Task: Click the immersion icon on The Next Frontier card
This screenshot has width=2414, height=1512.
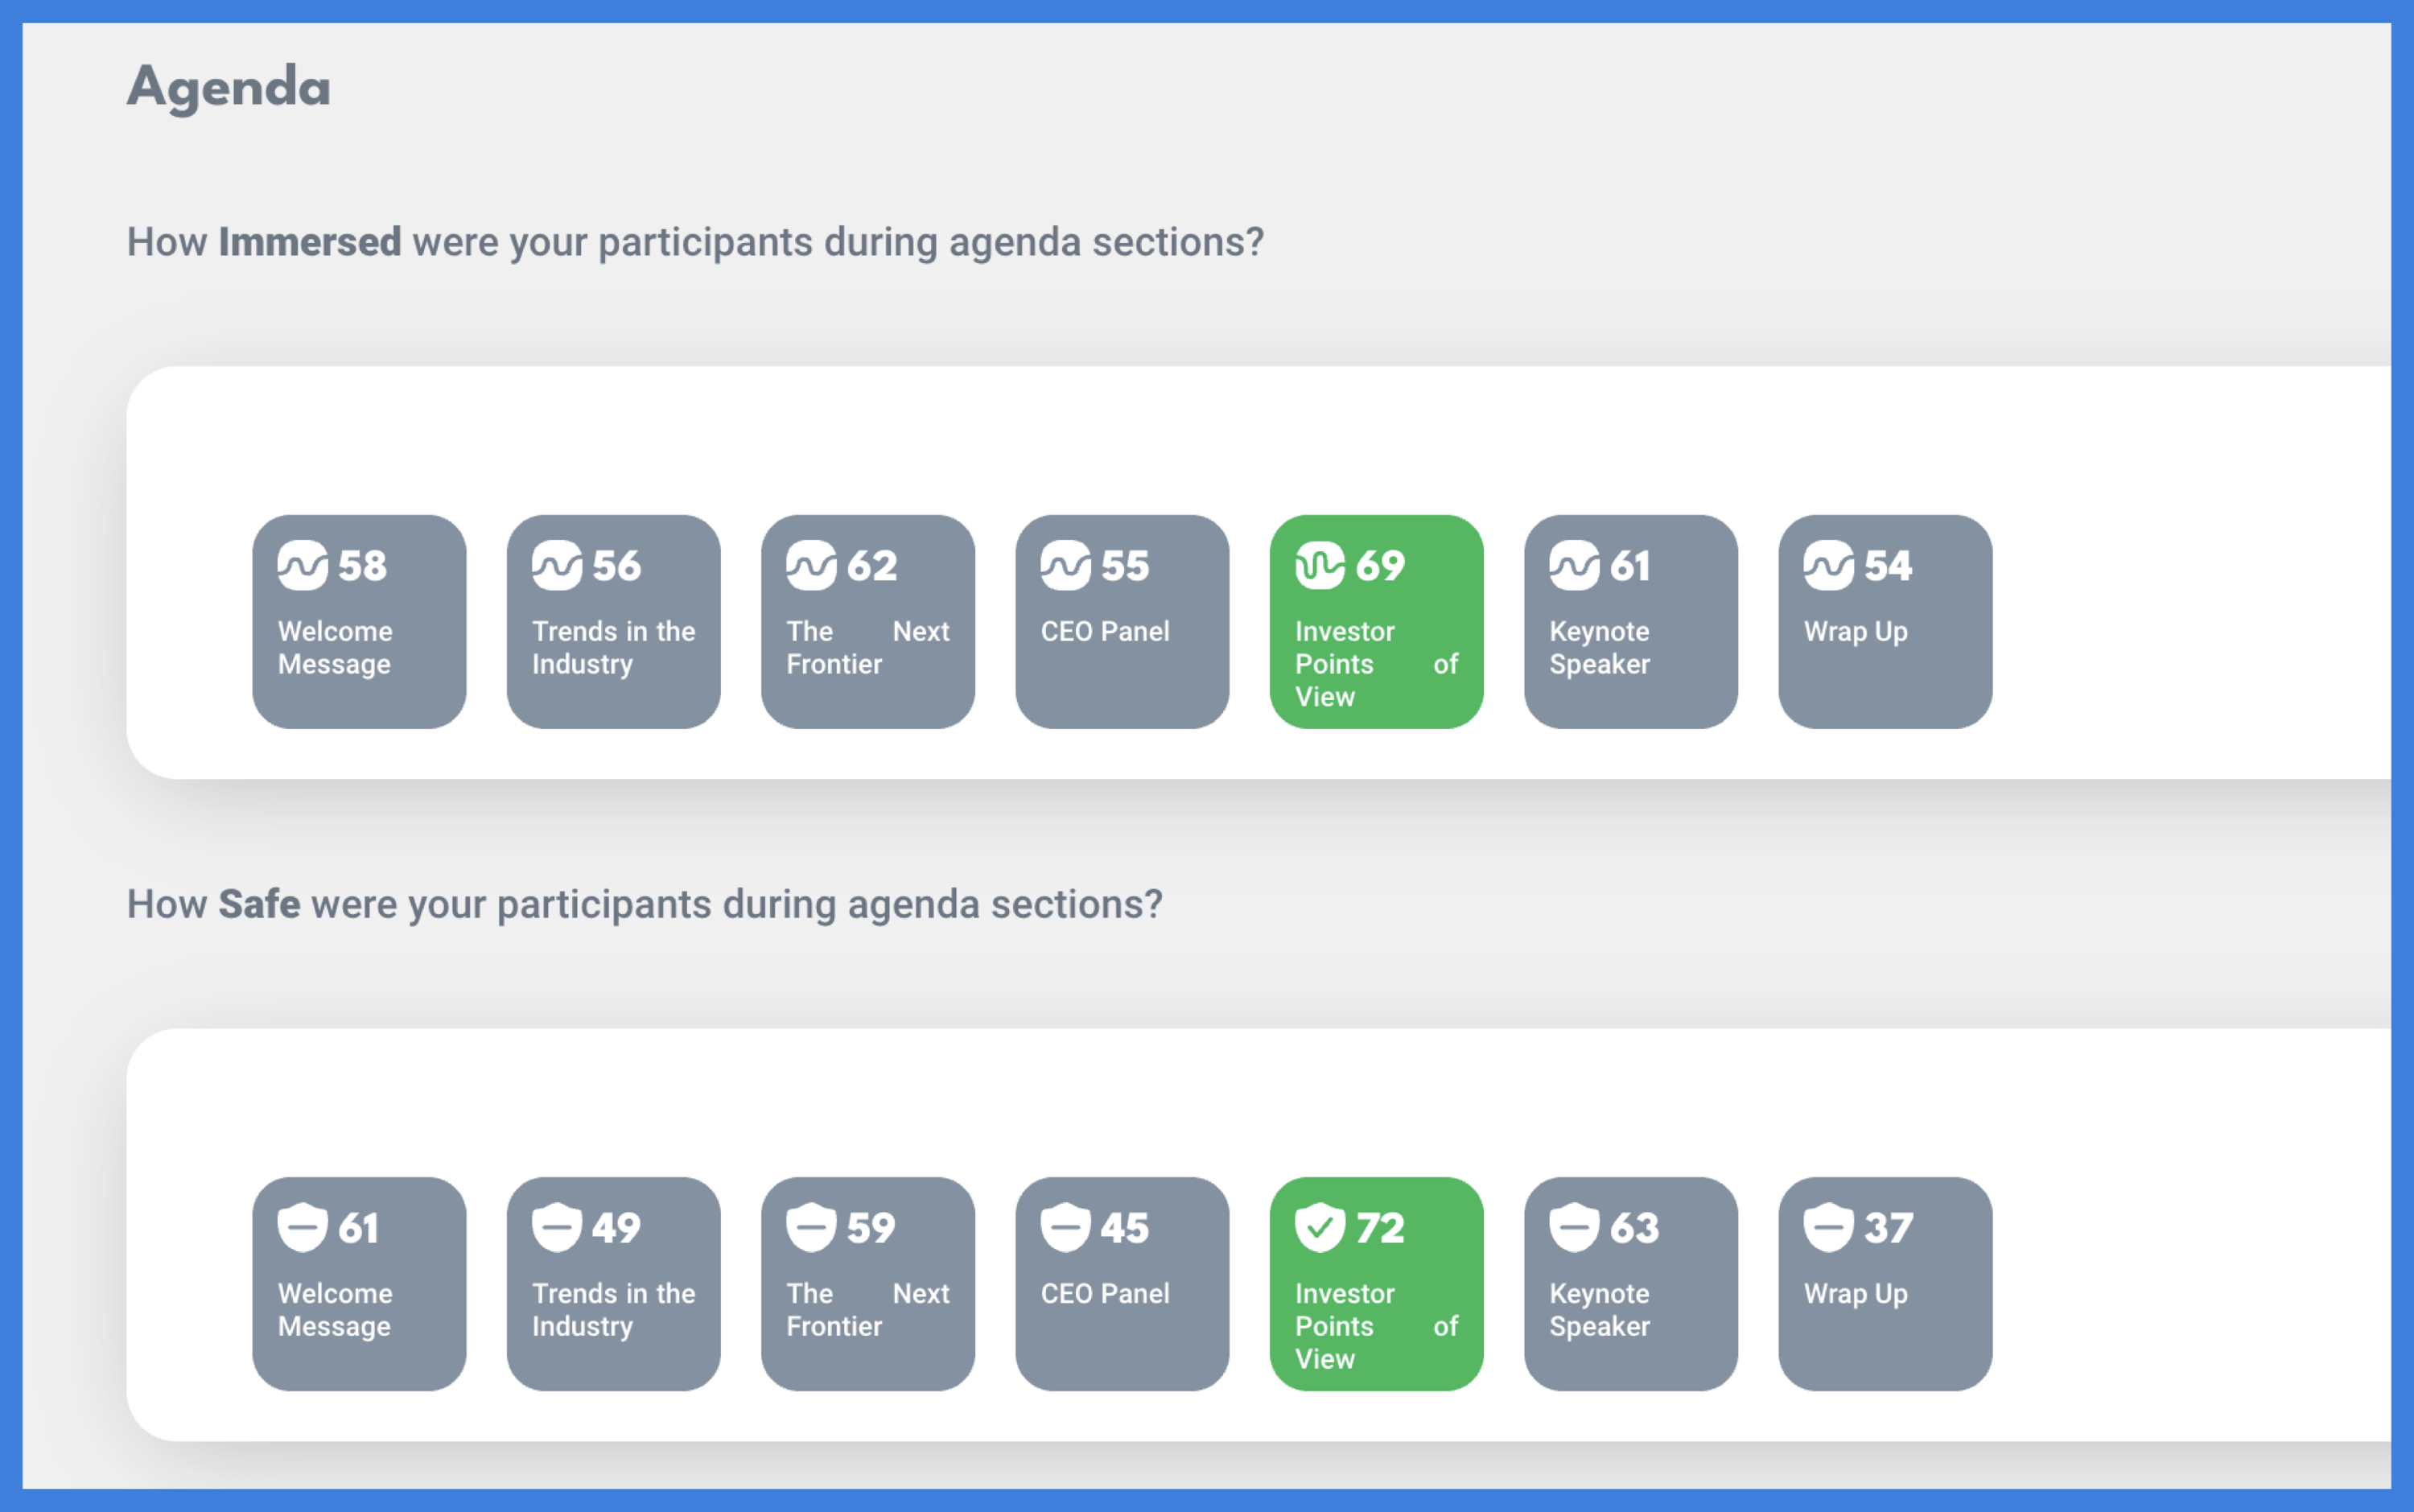Action: [x=811, y=566]
